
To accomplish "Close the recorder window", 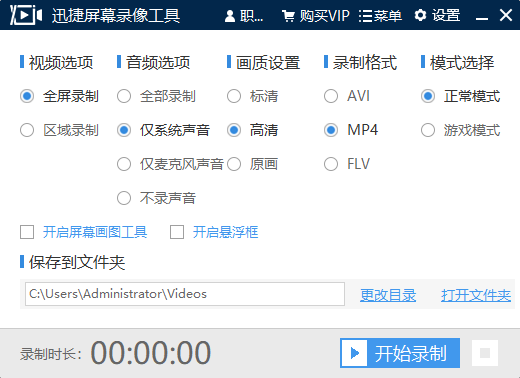I will 506,15.
